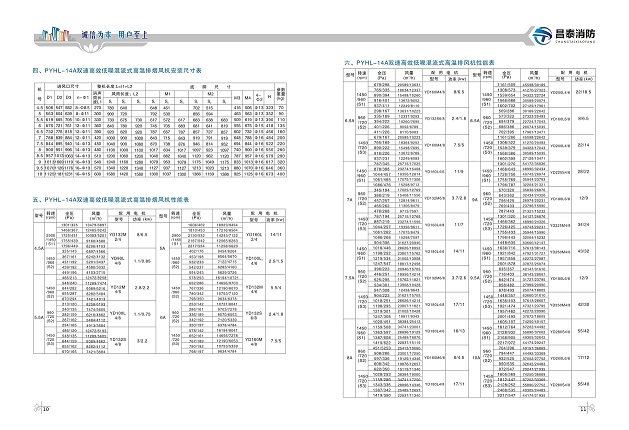The image size is (629, 430).
Task: Click weight value 135 in table four
Action: (x=281, y=126)
